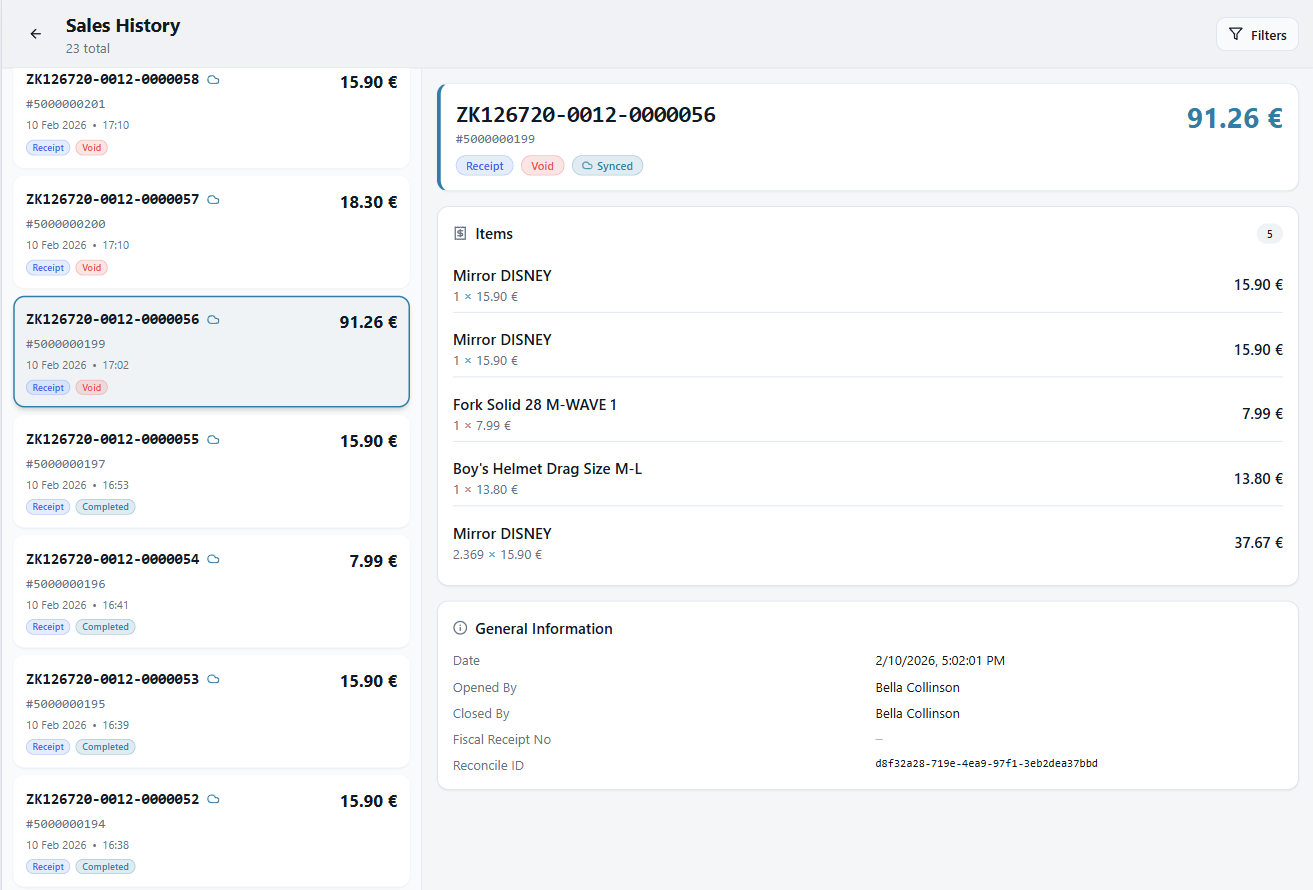Click the Synced badge in the detail header

pyautogui.click(x=607, y=166)
